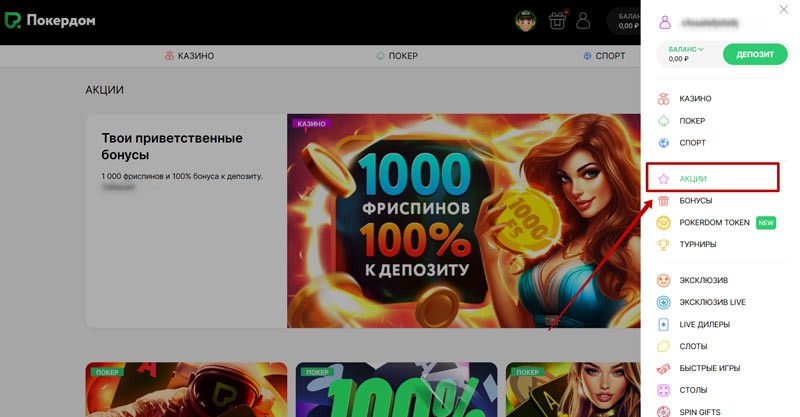Click the КАЗИНО tag on the main banner
800x417 pixels.
pyautogui.click(x=311, y=124)
